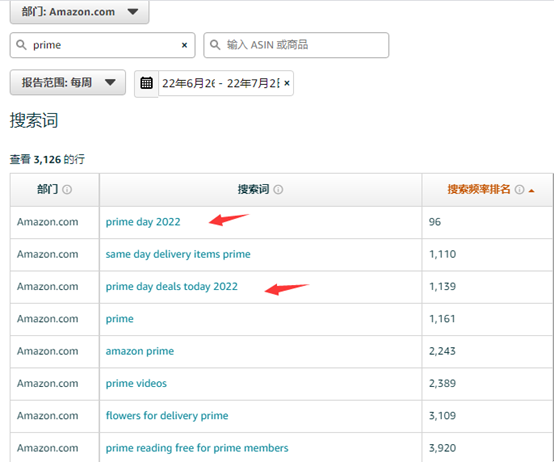Open flowers for delivery prime link
Screen dimensions: 554x462
coord(167,416)
